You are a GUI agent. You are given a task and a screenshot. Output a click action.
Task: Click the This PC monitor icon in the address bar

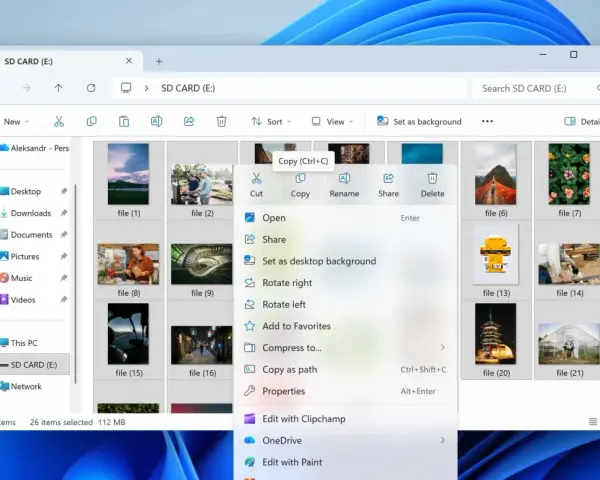pyautogui.click(x=126, y=88)
